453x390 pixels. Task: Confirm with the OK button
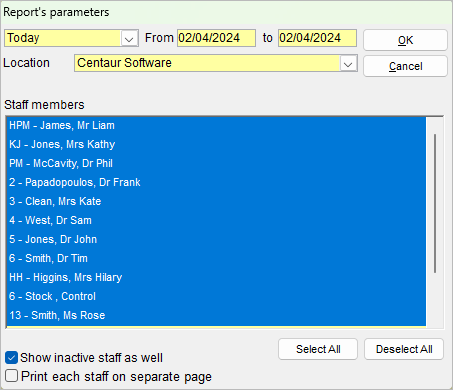(x=405, y=40)
